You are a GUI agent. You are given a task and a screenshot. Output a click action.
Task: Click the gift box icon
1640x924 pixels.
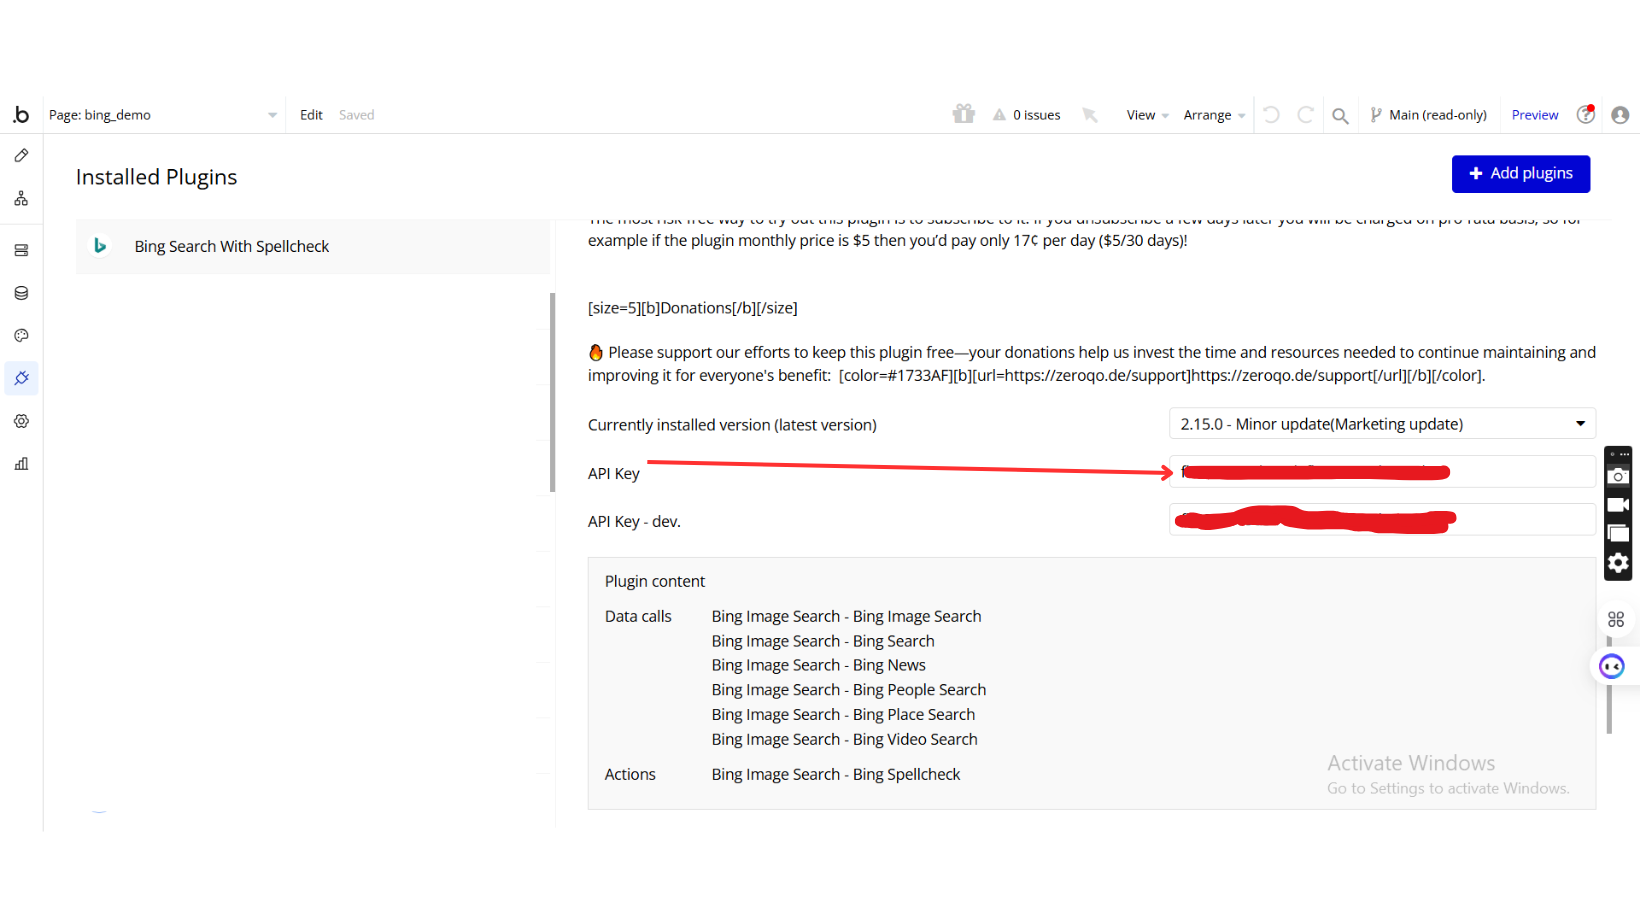coord(963,114)
